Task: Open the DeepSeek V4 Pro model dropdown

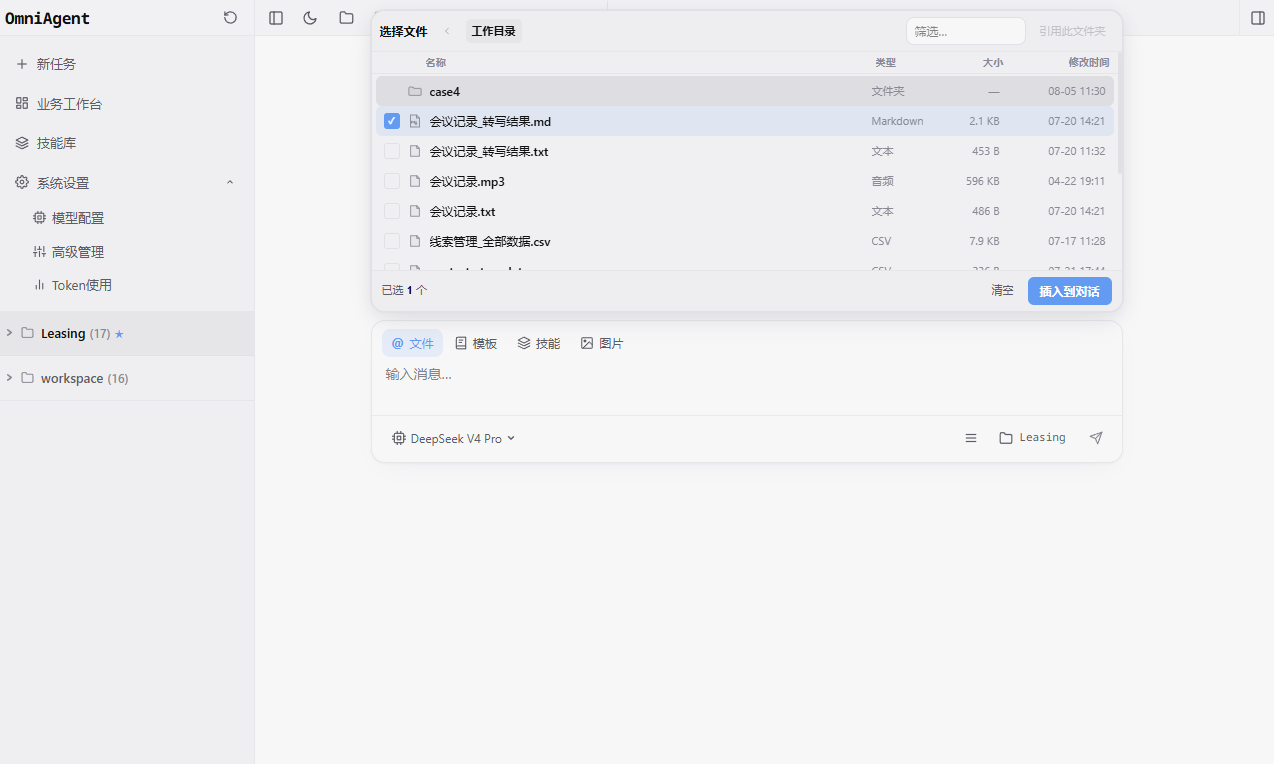Action: tap(454, 438)
